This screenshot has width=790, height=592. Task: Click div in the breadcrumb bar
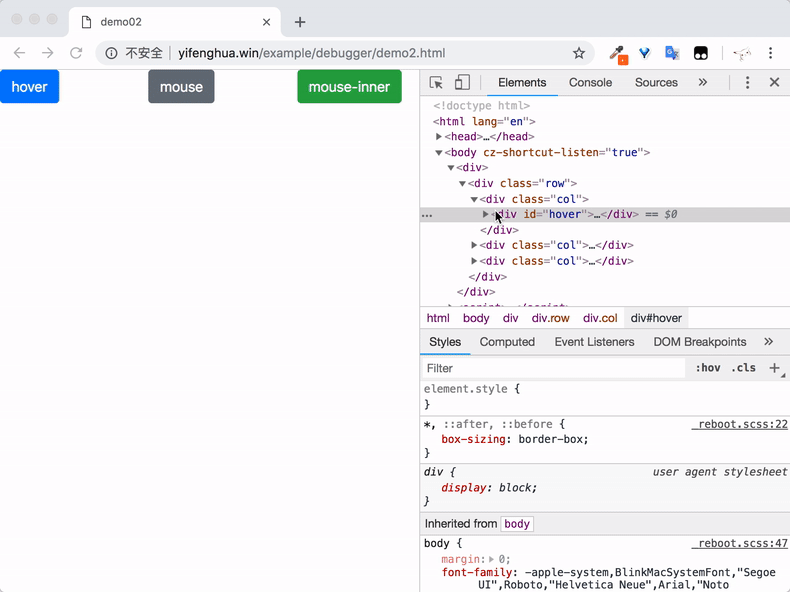510,318
